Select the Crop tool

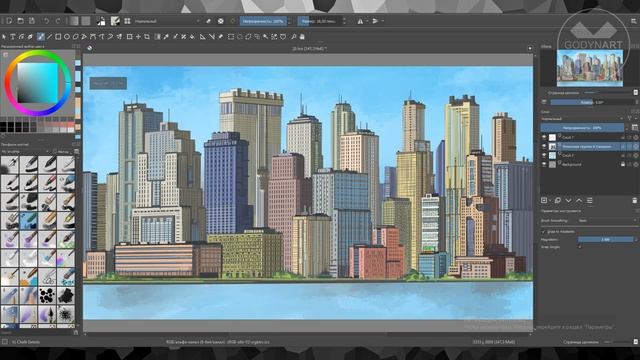click(x=147, y=37)
